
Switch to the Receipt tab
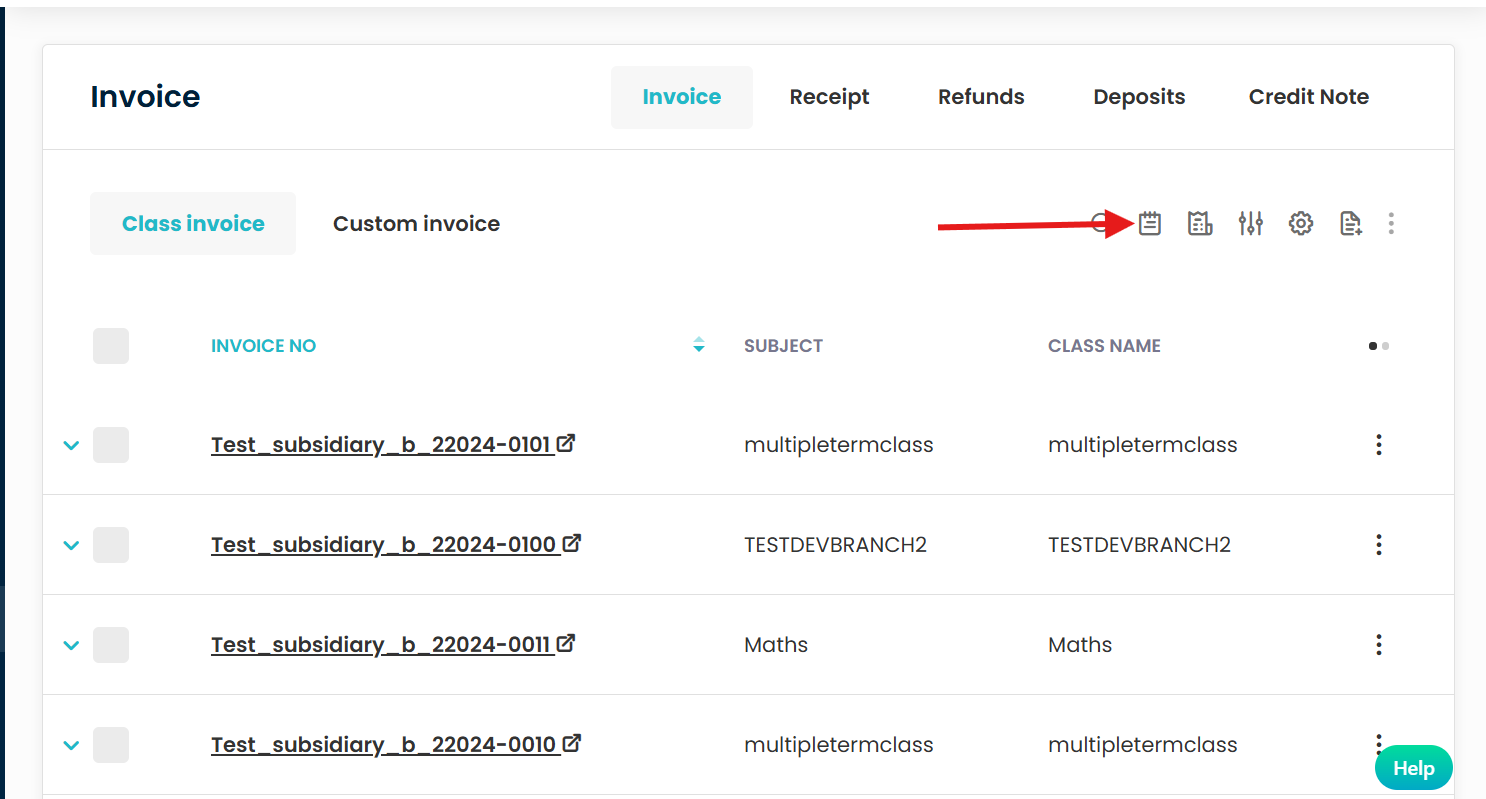(829, 97)
